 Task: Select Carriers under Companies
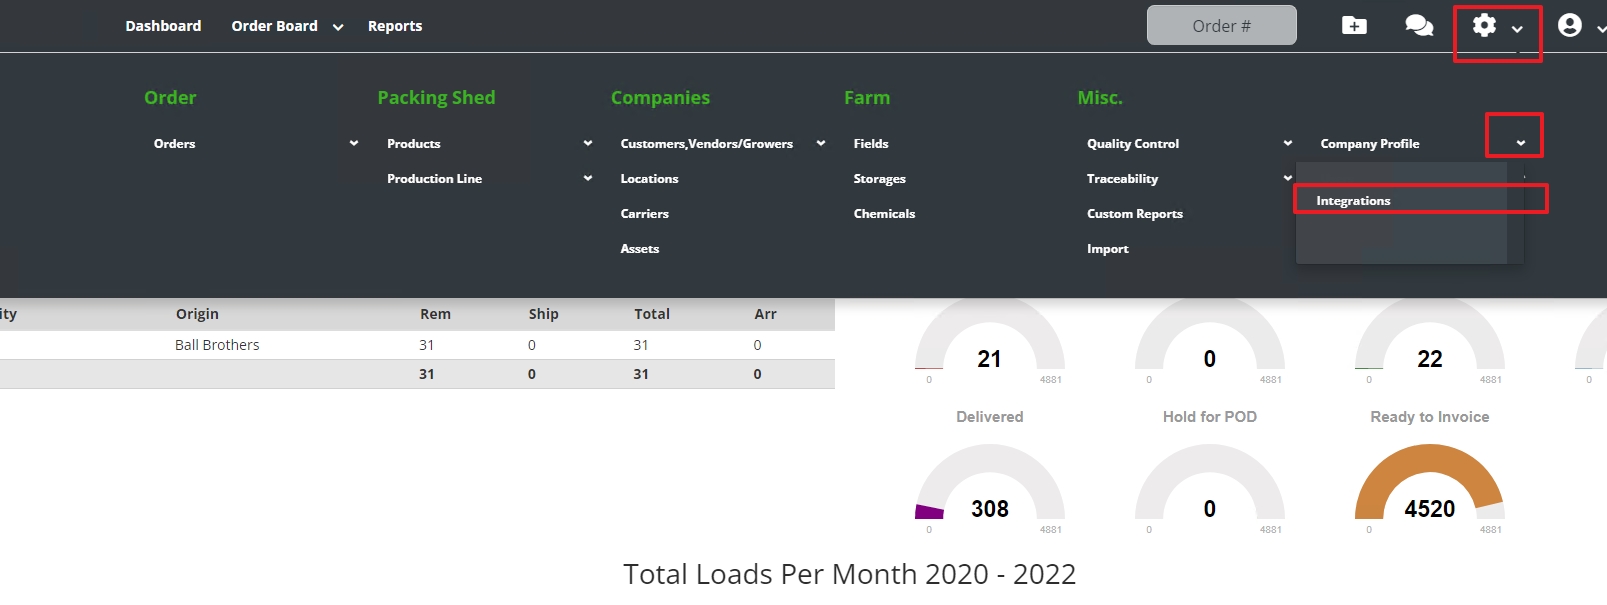[644, 214]
